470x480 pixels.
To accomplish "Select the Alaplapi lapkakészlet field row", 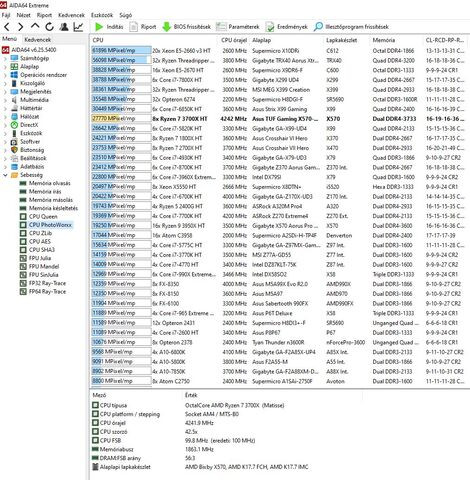I will [x=200, y=467].
